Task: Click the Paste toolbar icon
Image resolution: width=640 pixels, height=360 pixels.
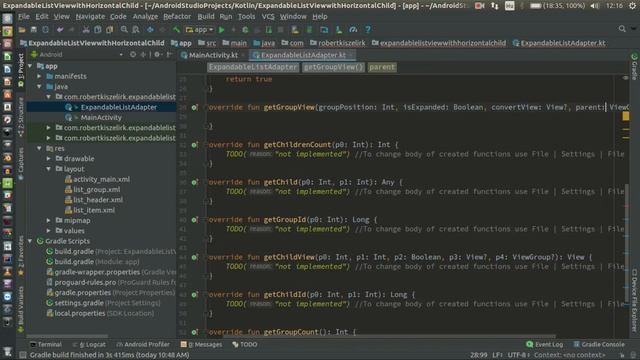Action: click(109, 30)
